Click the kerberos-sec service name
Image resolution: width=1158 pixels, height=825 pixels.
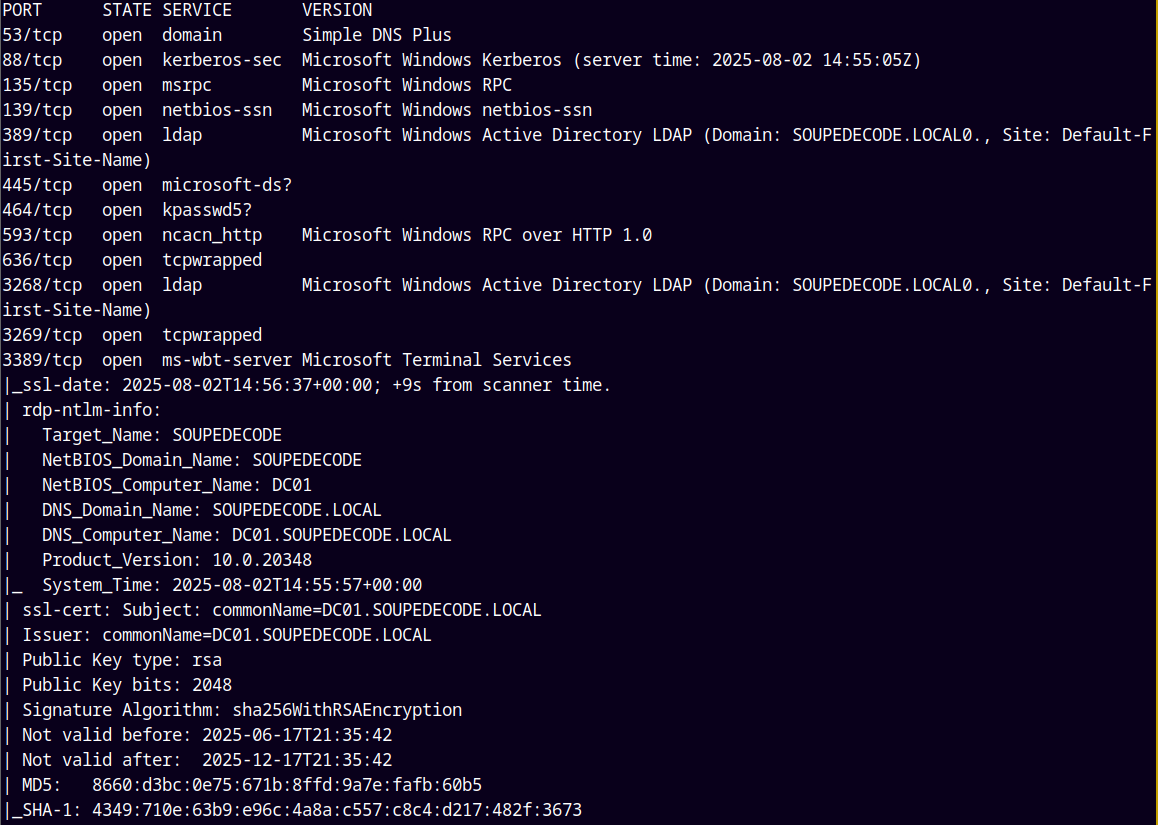pyautogui.click(x=222, y=61)
